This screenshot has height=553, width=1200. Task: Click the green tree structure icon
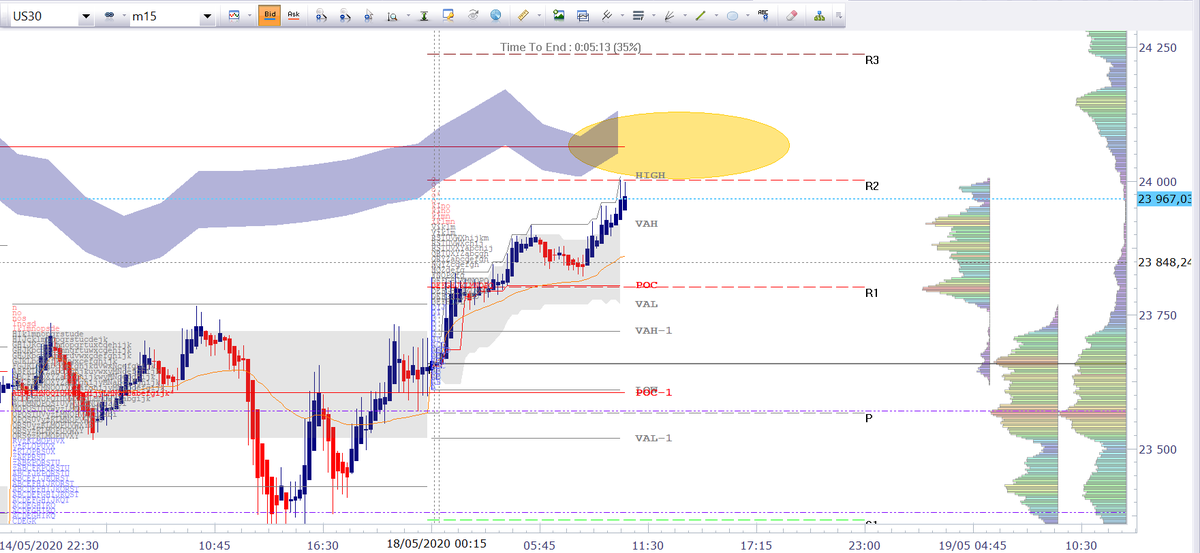pyautogui.click(x=820, y=15)
